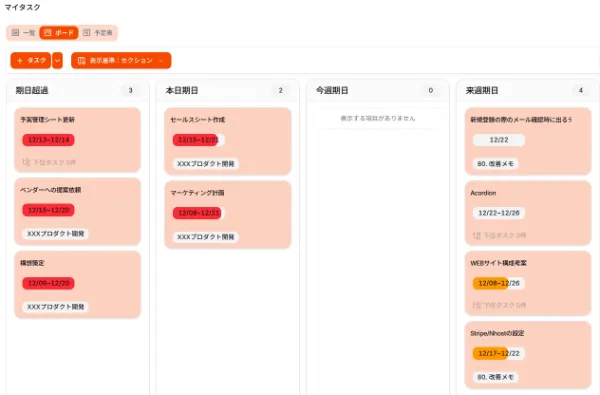The image size is (600, 395).
Task: Click the 12/08~12/21 date progress badge
Action: click(199, 213)
